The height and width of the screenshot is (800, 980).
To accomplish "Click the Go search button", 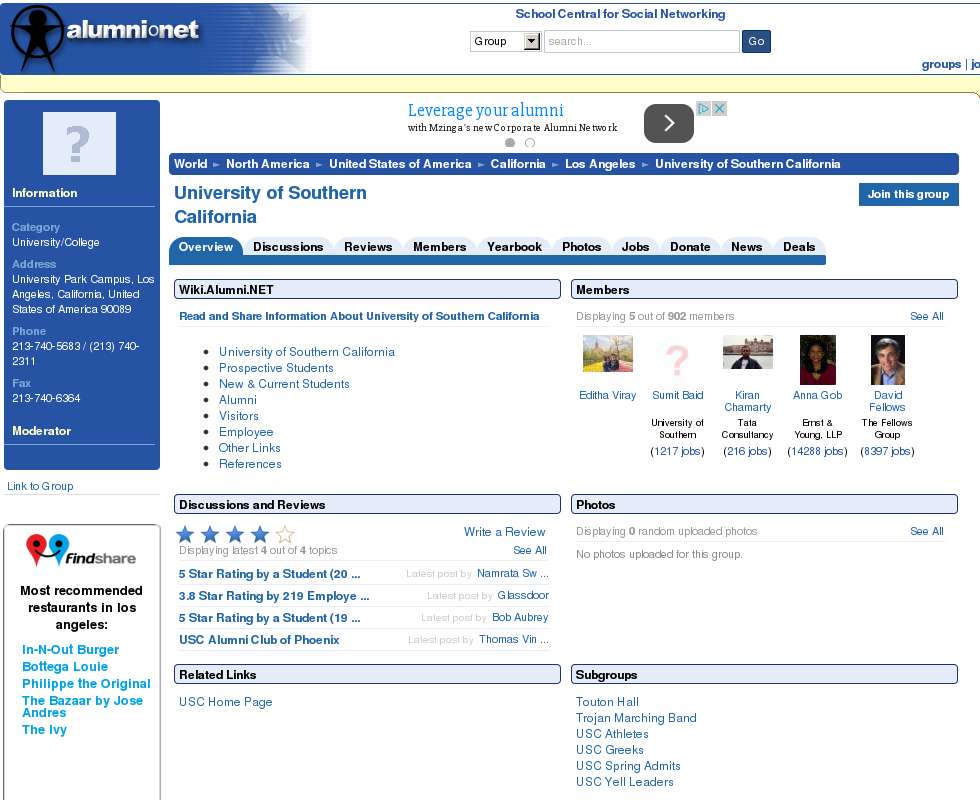I will 756,41.
